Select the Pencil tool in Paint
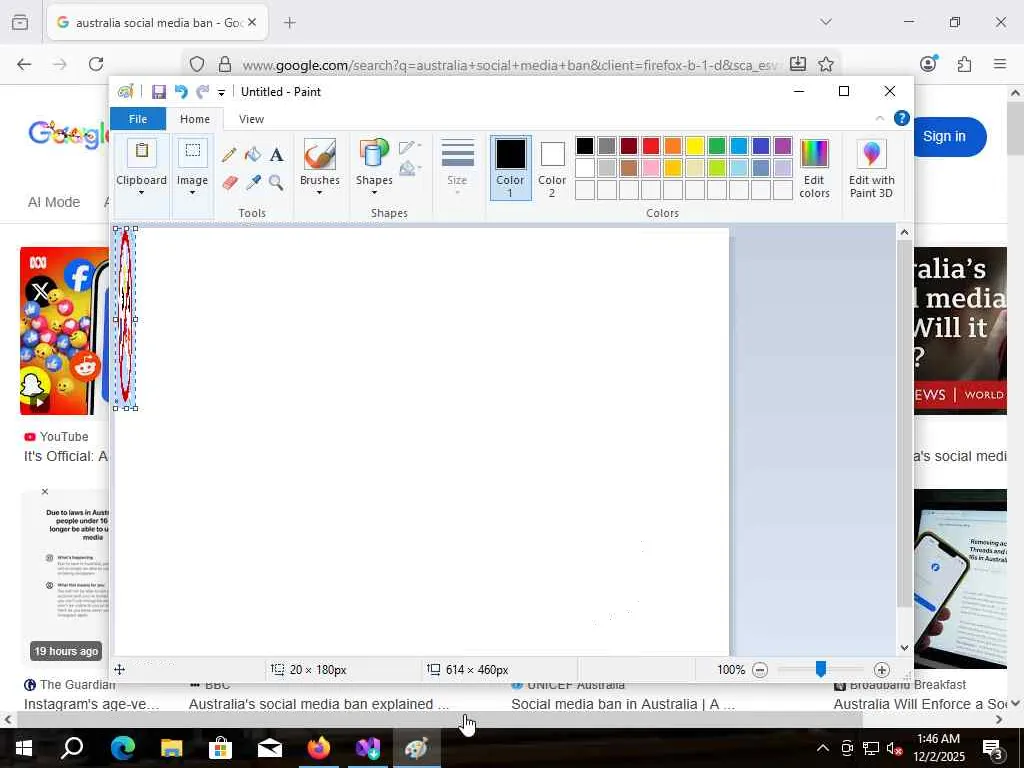The image size is (1024, 768). click(229, 155)
